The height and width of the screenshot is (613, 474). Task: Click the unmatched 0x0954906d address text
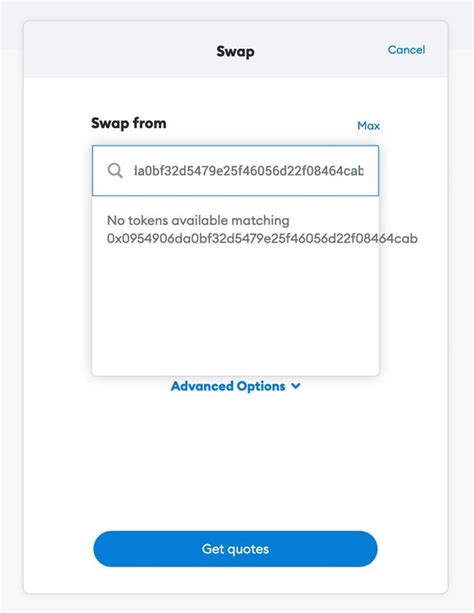[x=262, y=238]
